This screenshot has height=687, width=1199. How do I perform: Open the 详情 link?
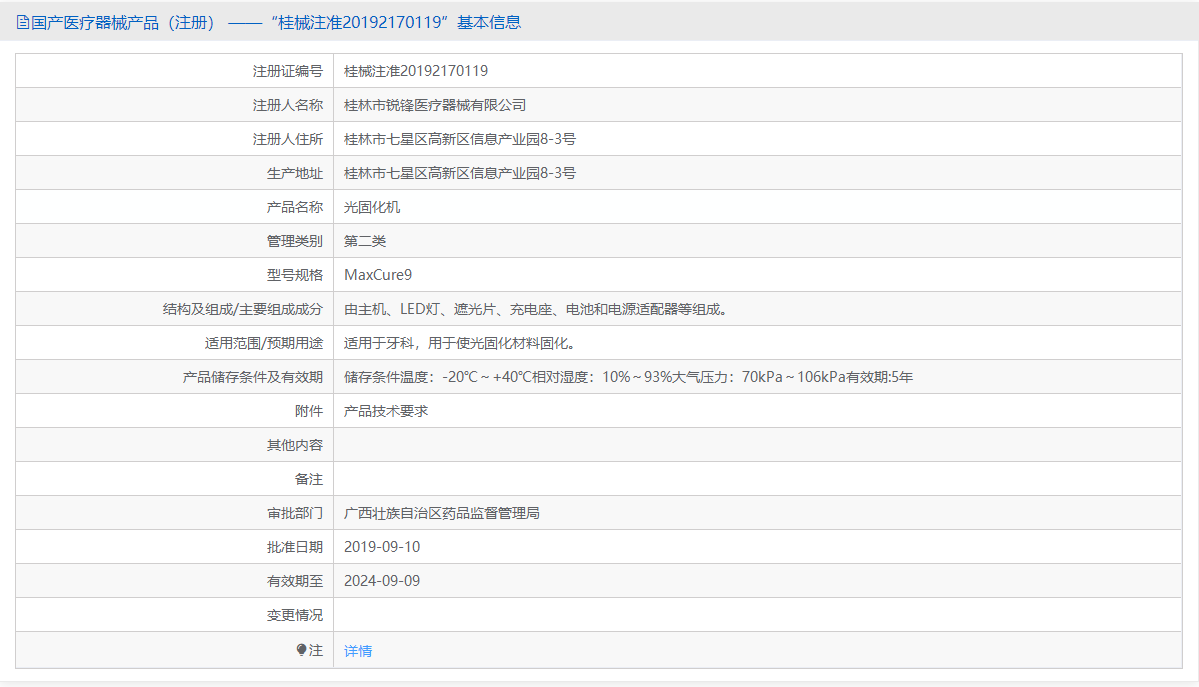[x=357, y=649]
